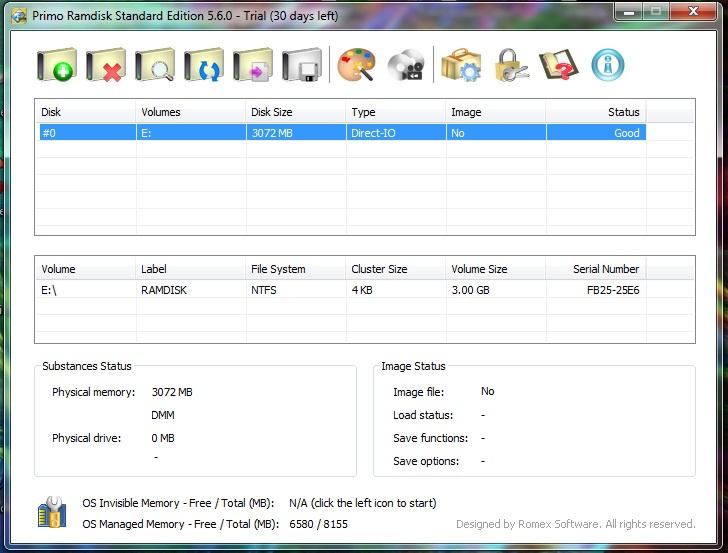Click the Create new ramdisk icon
The image size is (728, 553).
[57, 65]
